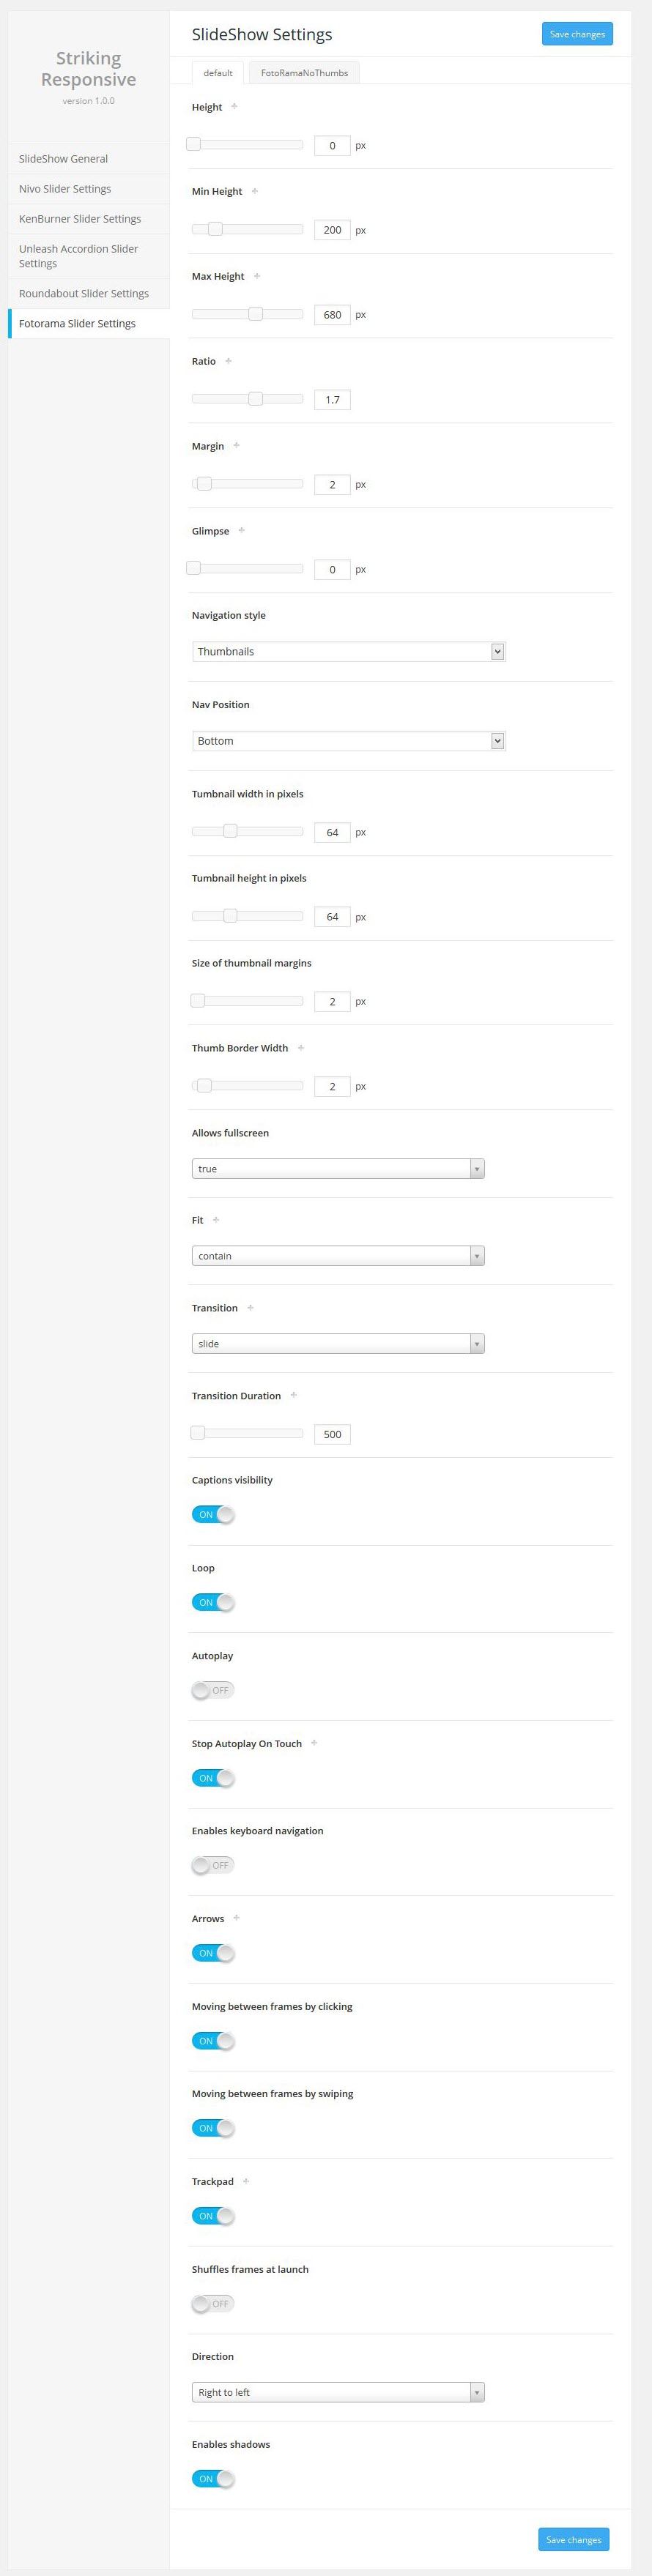Click the plus icon next to Glimpse
Screen dimensions: 652x2576
click(241, 530)
